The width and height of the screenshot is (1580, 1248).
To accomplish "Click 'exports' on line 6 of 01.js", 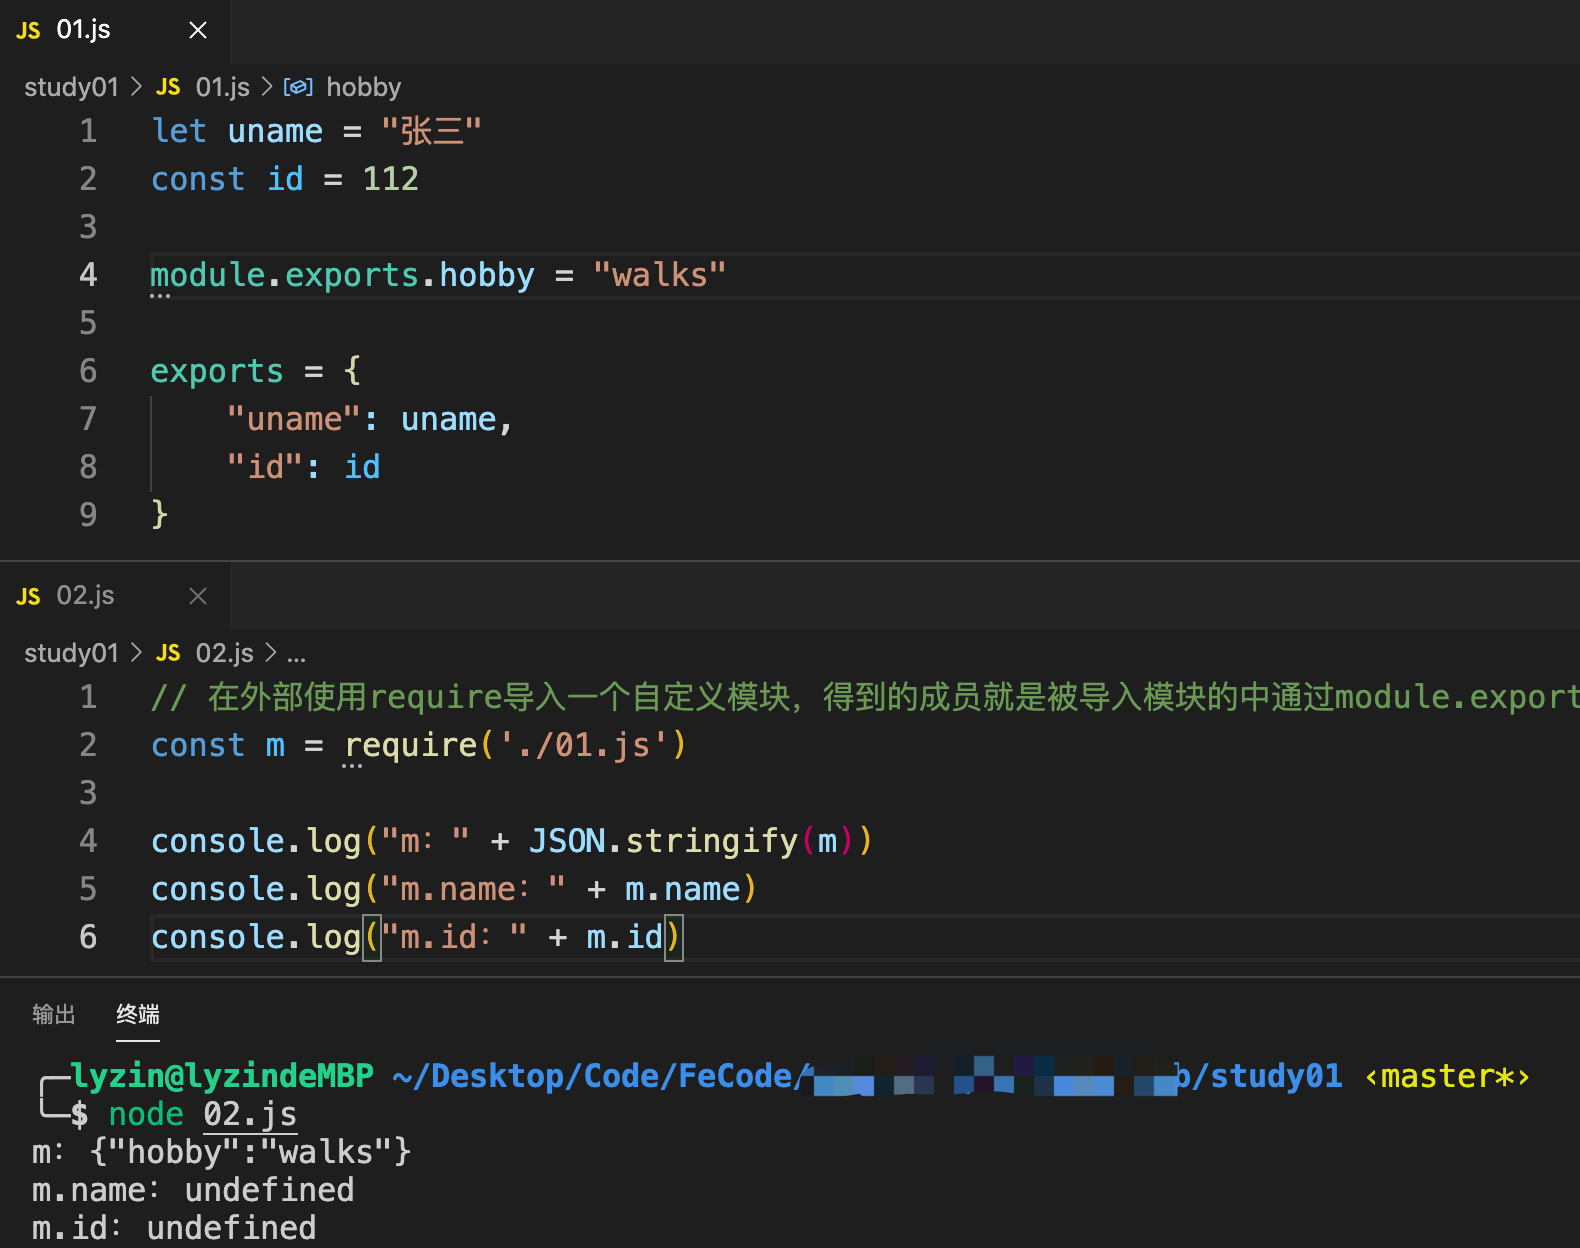I will [x=217, y=371].
